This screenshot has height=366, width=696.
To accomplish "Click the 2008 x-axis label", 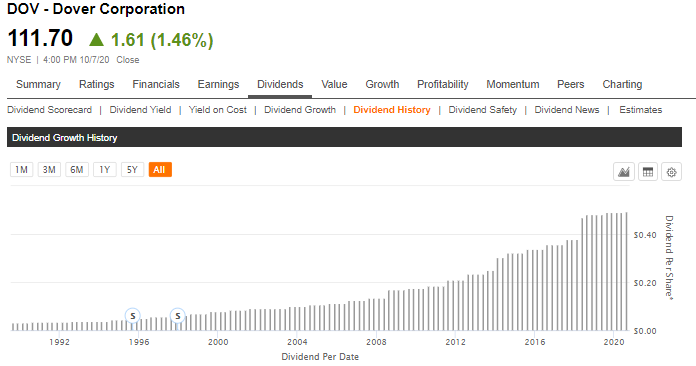I will 376,342.
